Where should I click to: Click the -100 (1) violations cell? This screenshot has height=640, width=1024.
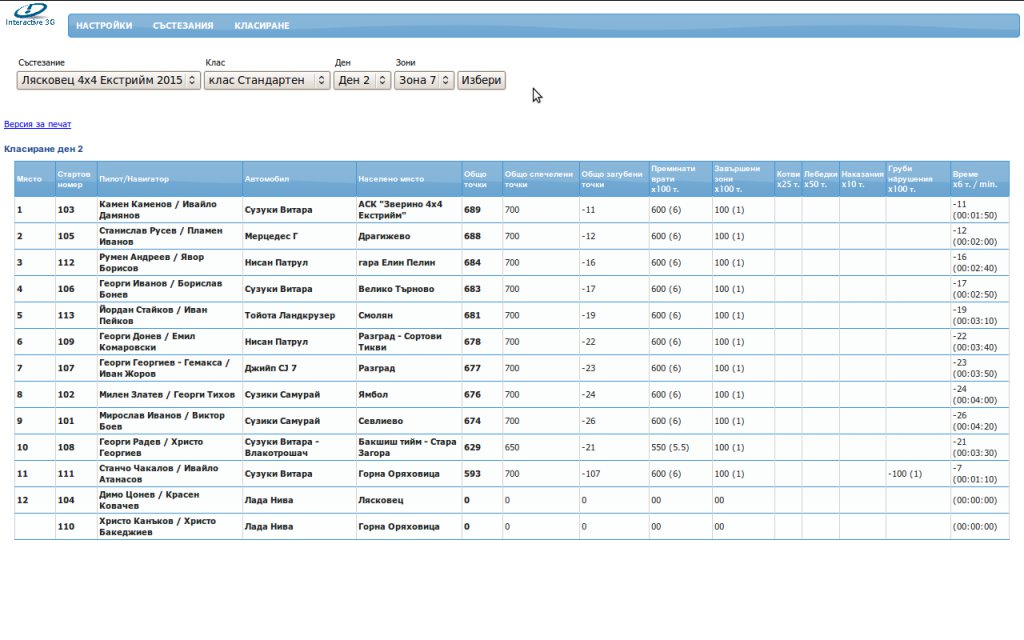pyautogui.click(x=918, y=473)
